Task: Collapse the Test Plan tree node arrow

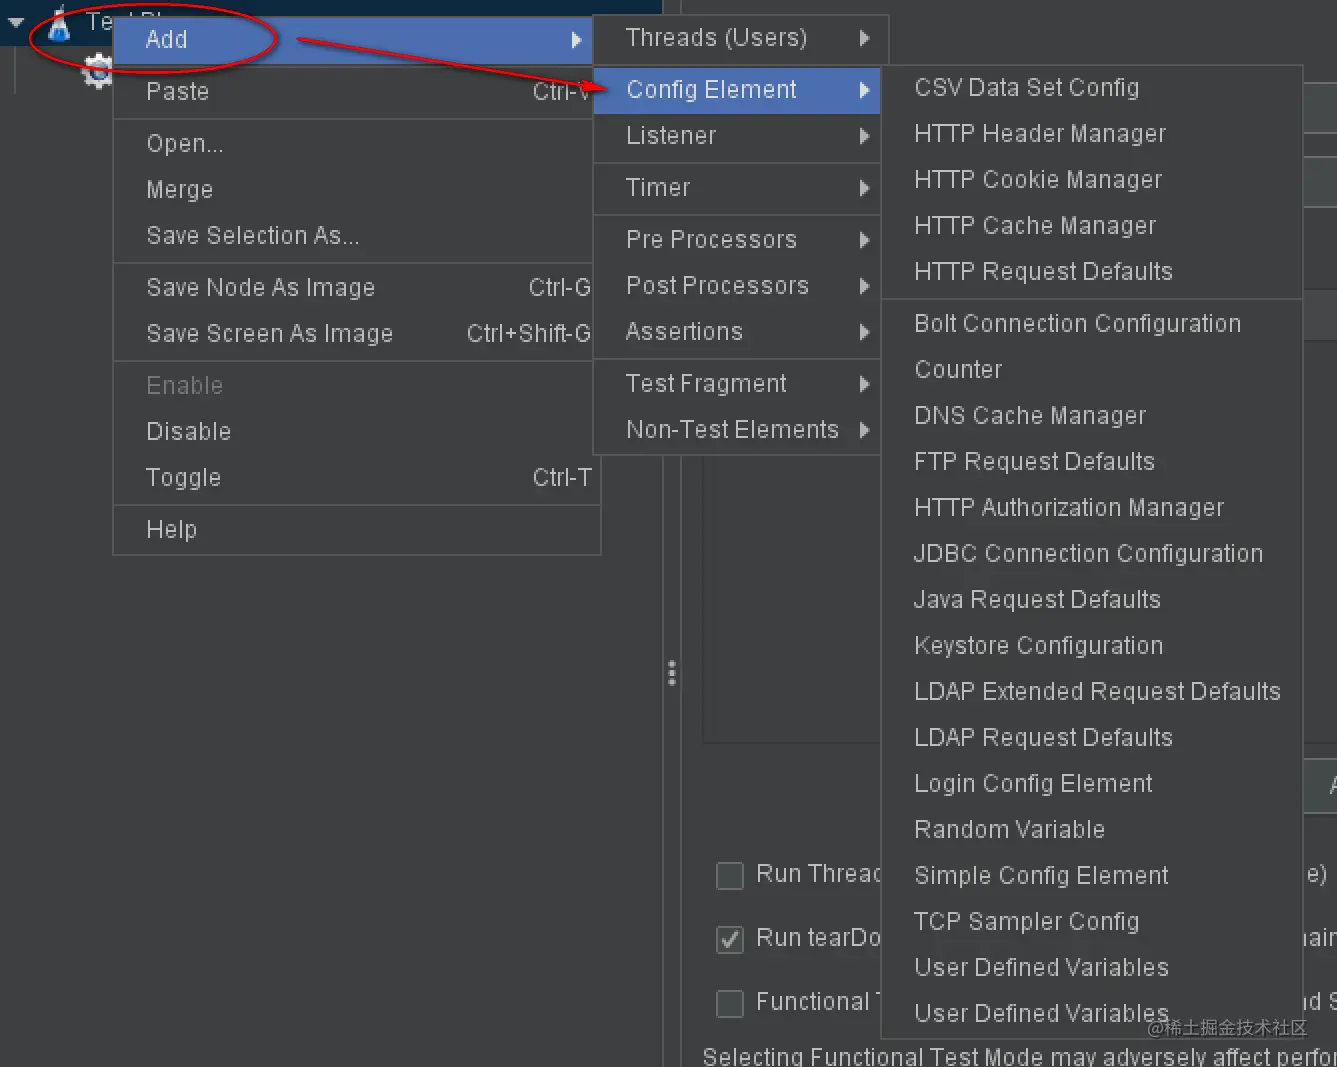Action: 16,22
